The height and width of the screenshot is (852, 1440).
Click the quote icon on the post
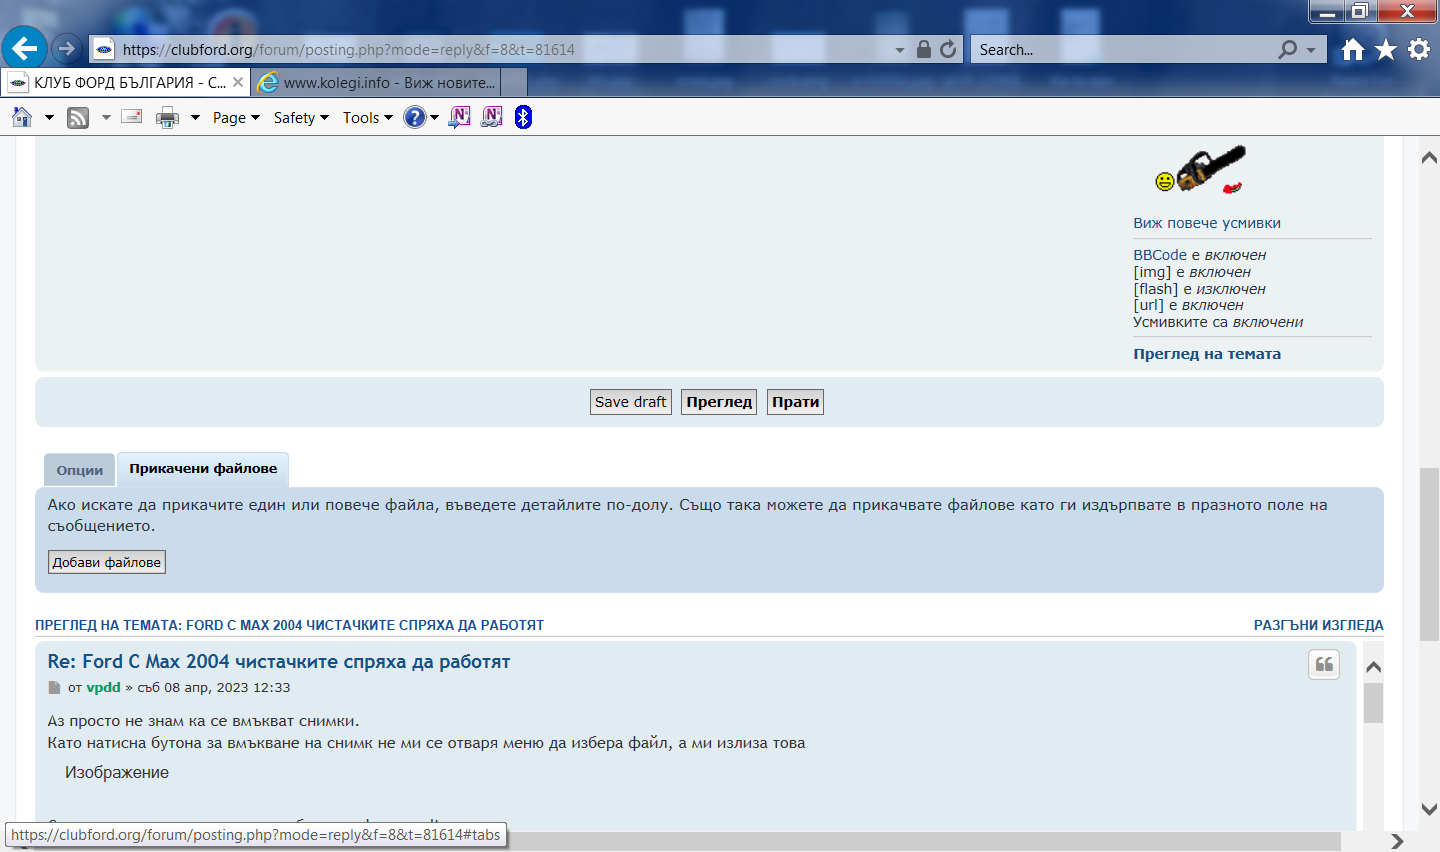[x=1324, y=664]
